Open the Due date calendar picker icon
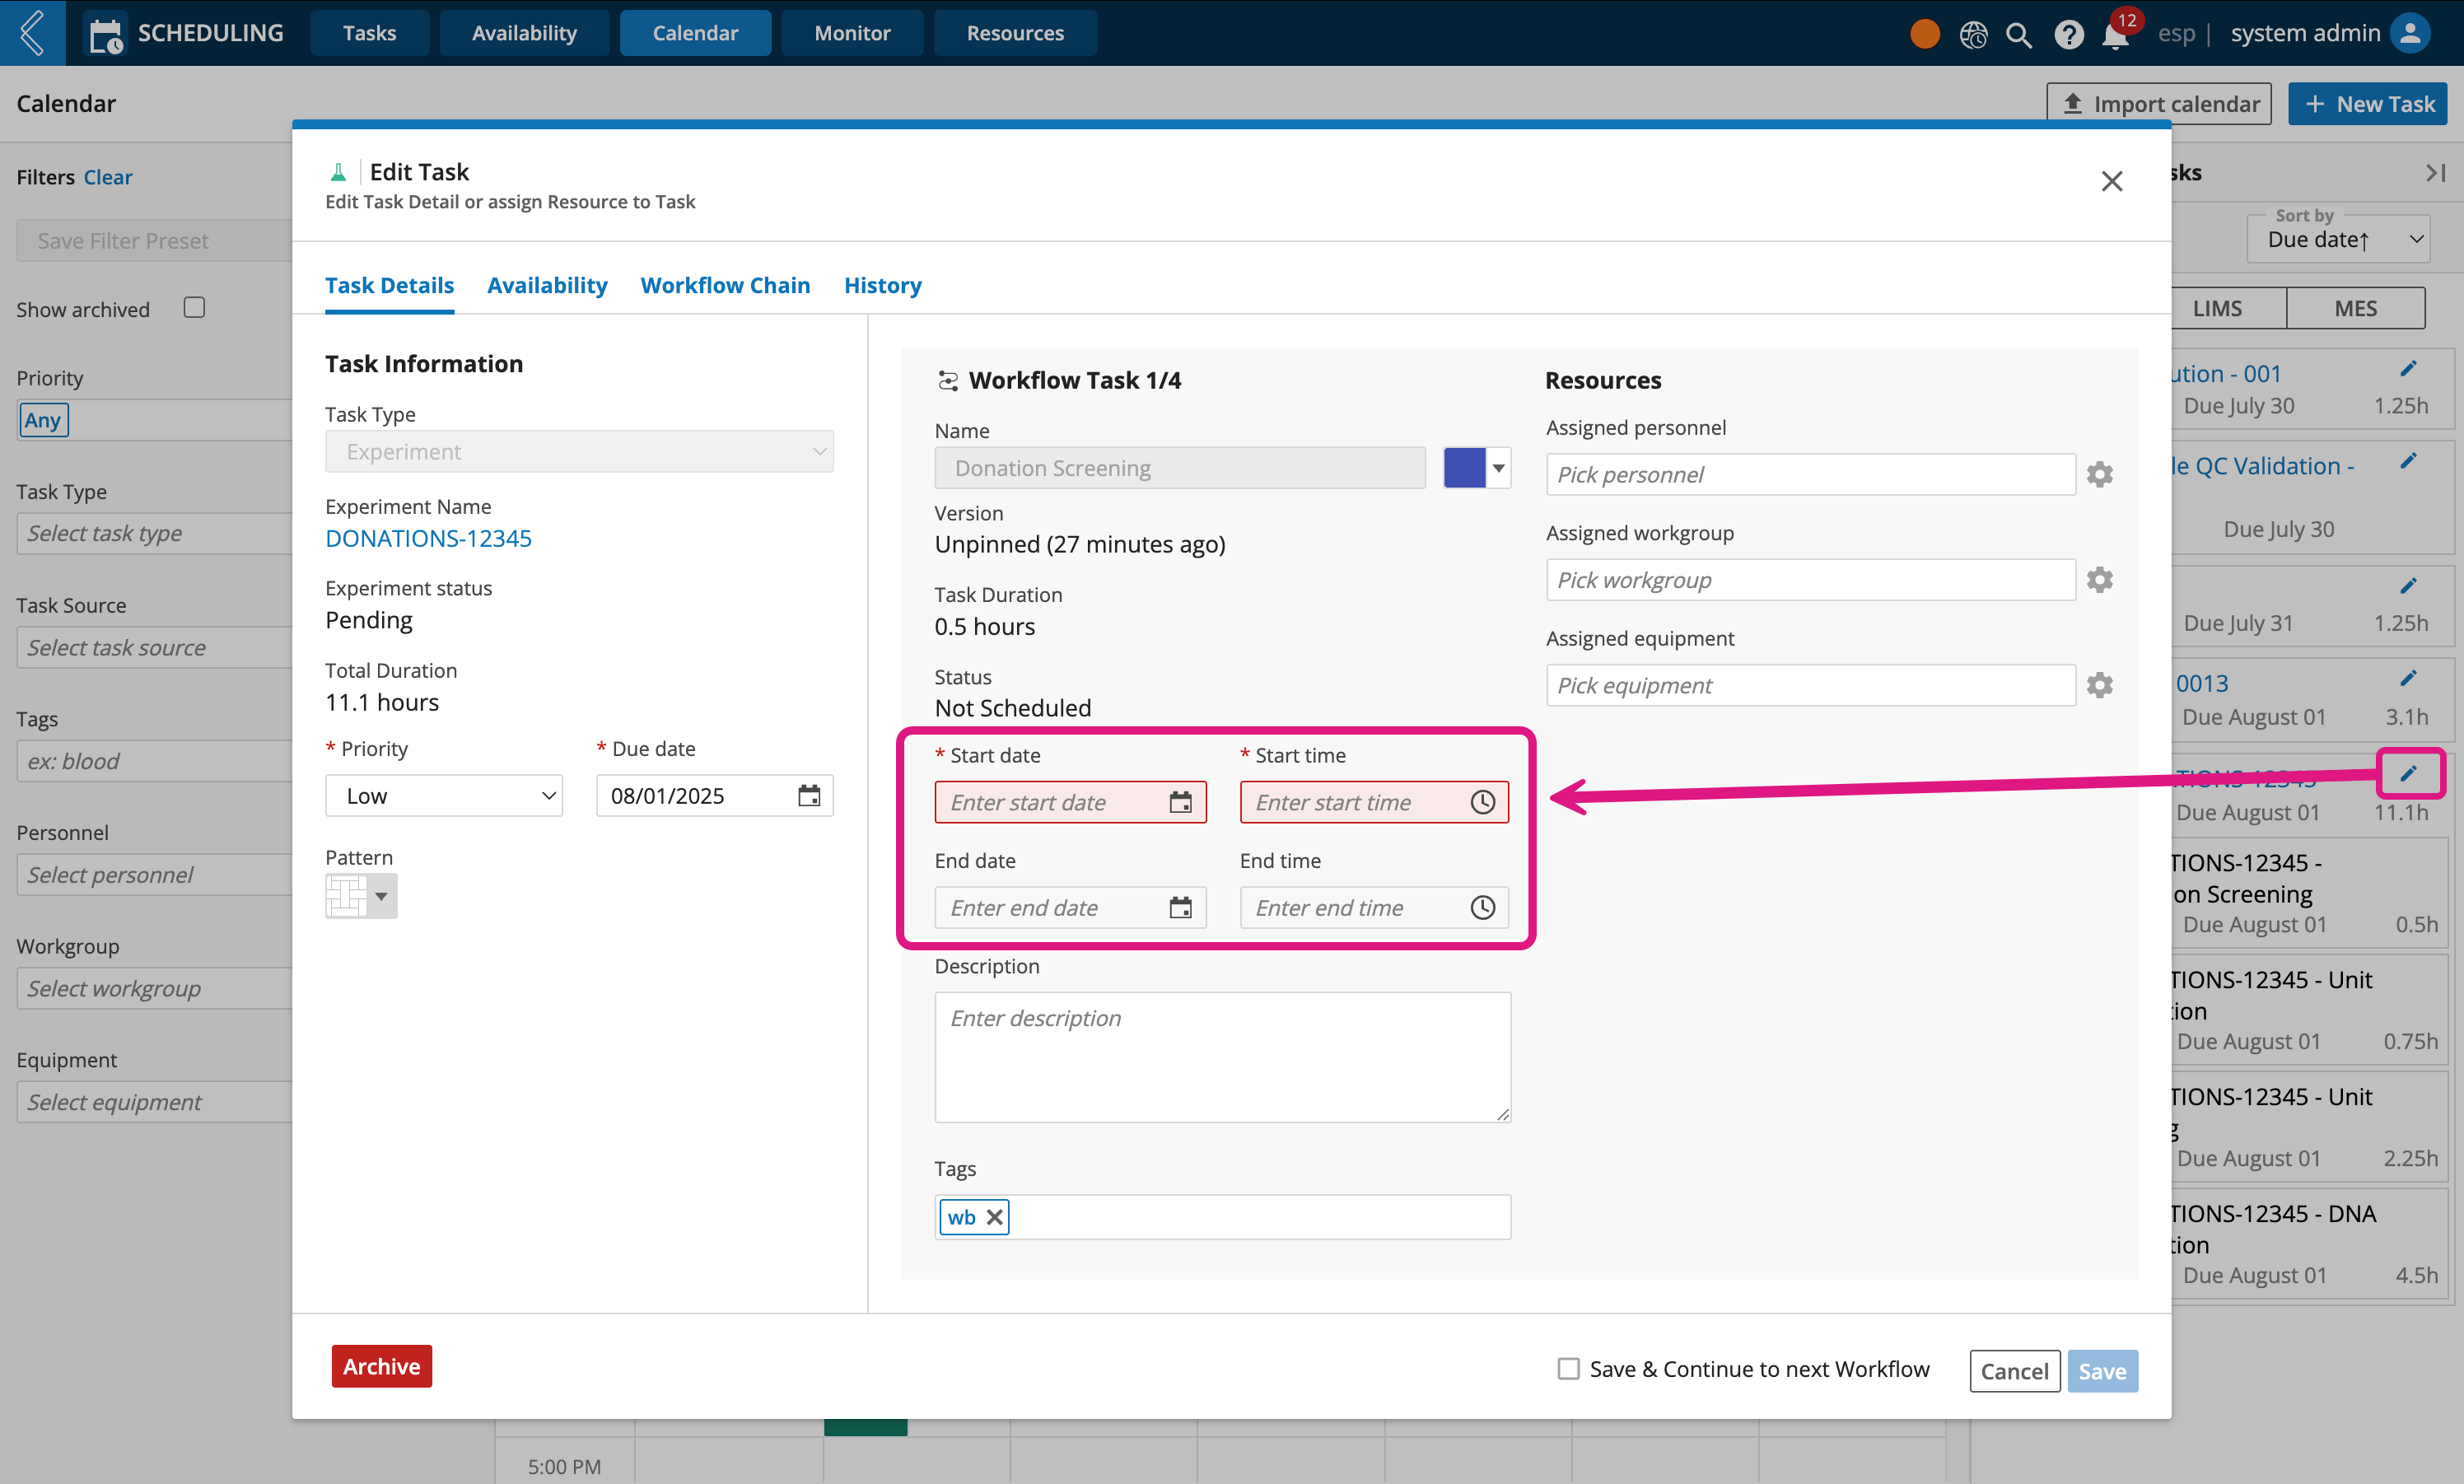Viewport: 2464px width, 1484px height. pos(809,796)
